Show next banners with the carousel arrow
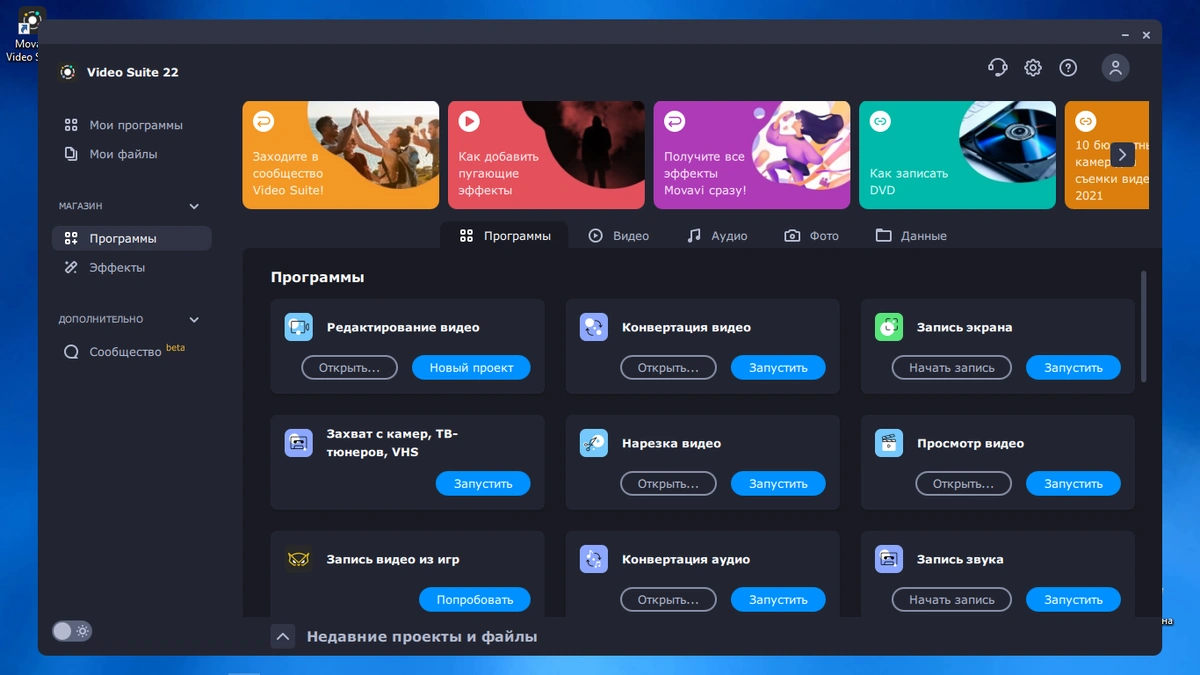Viewport: 1200px width, 675px height. click(1123, 155)
